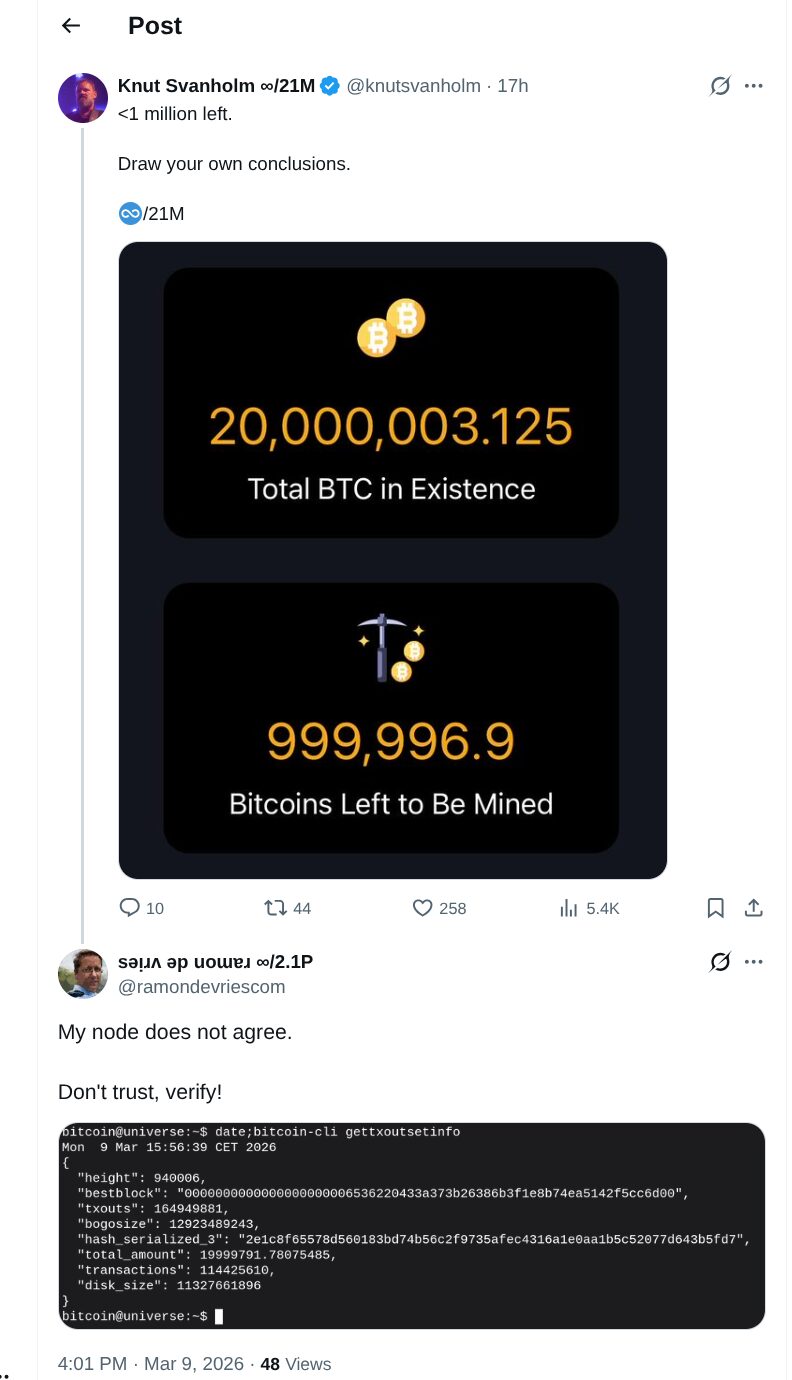792x1380 pixels.
Task: Reply to Knut's post via comment icon
Action: pyautogui.click(x=130, y=908)
